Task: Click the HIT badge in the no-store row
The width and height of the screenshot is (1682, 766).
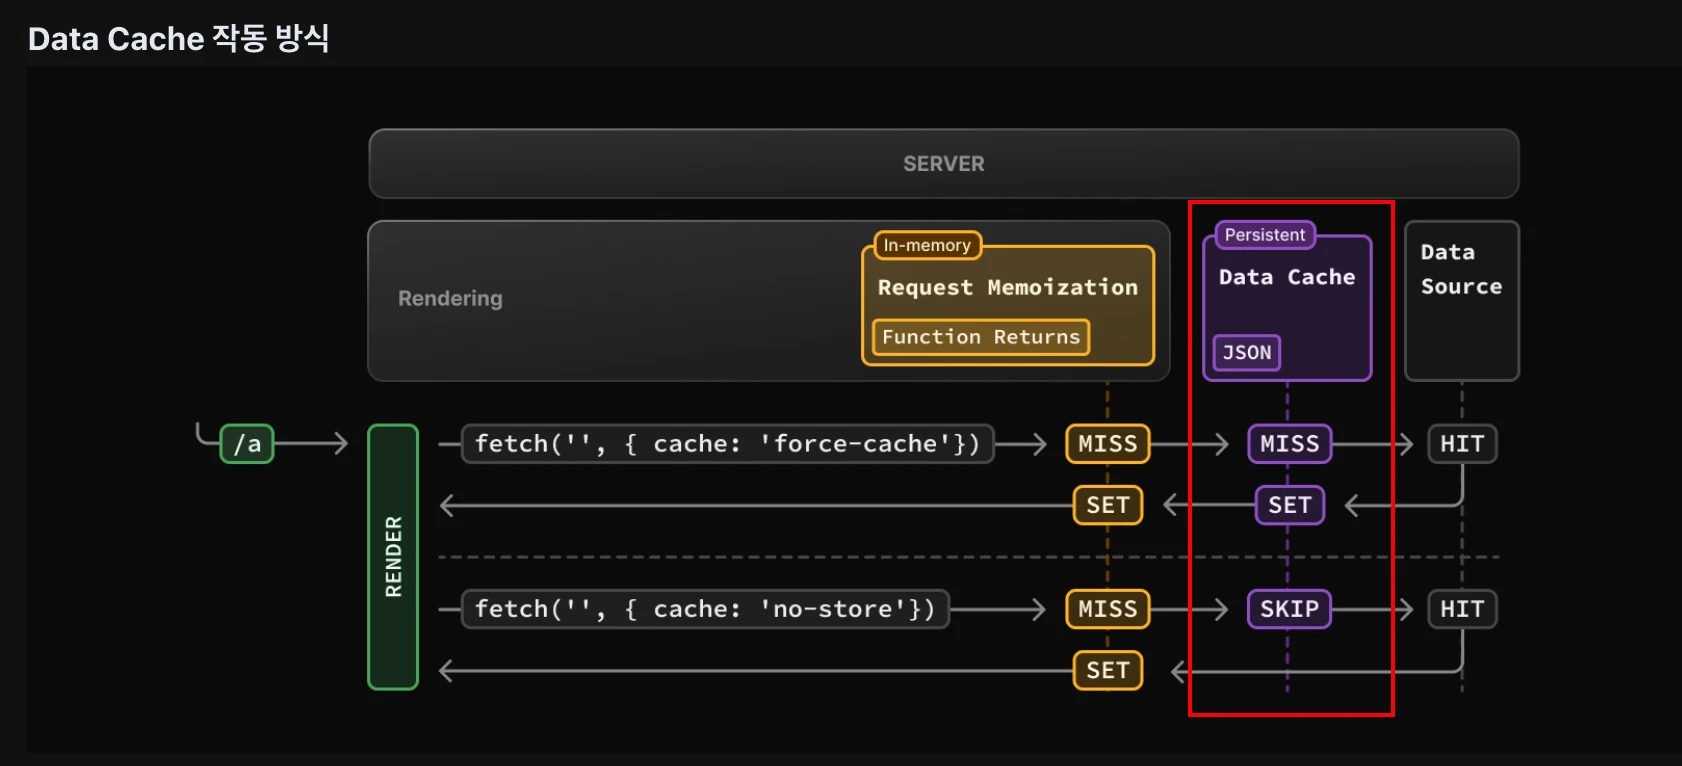Action: coord(1461,609)
